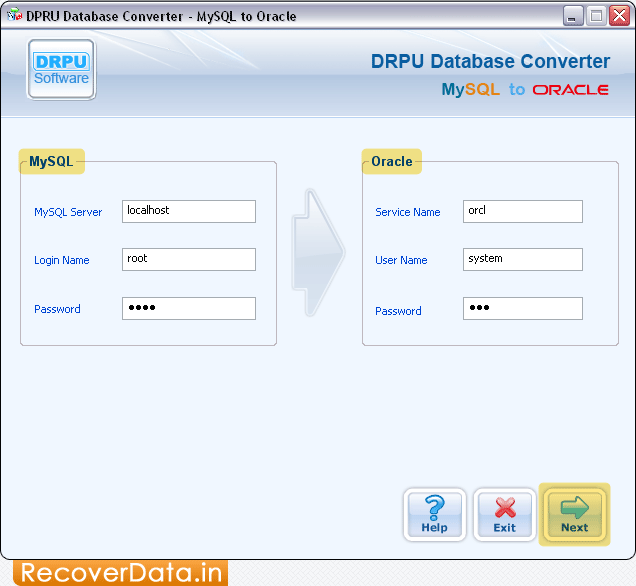This screenshot has height=586, width=636.
Task: Click the Help question mark button
Action: coord(434,514)
